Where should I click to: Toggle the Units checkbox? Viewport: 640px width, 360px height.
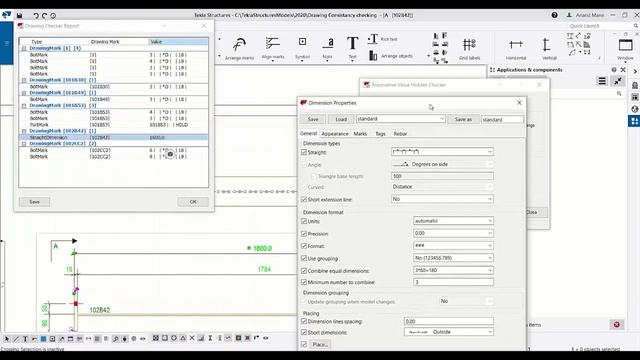[x=304, y=221]
